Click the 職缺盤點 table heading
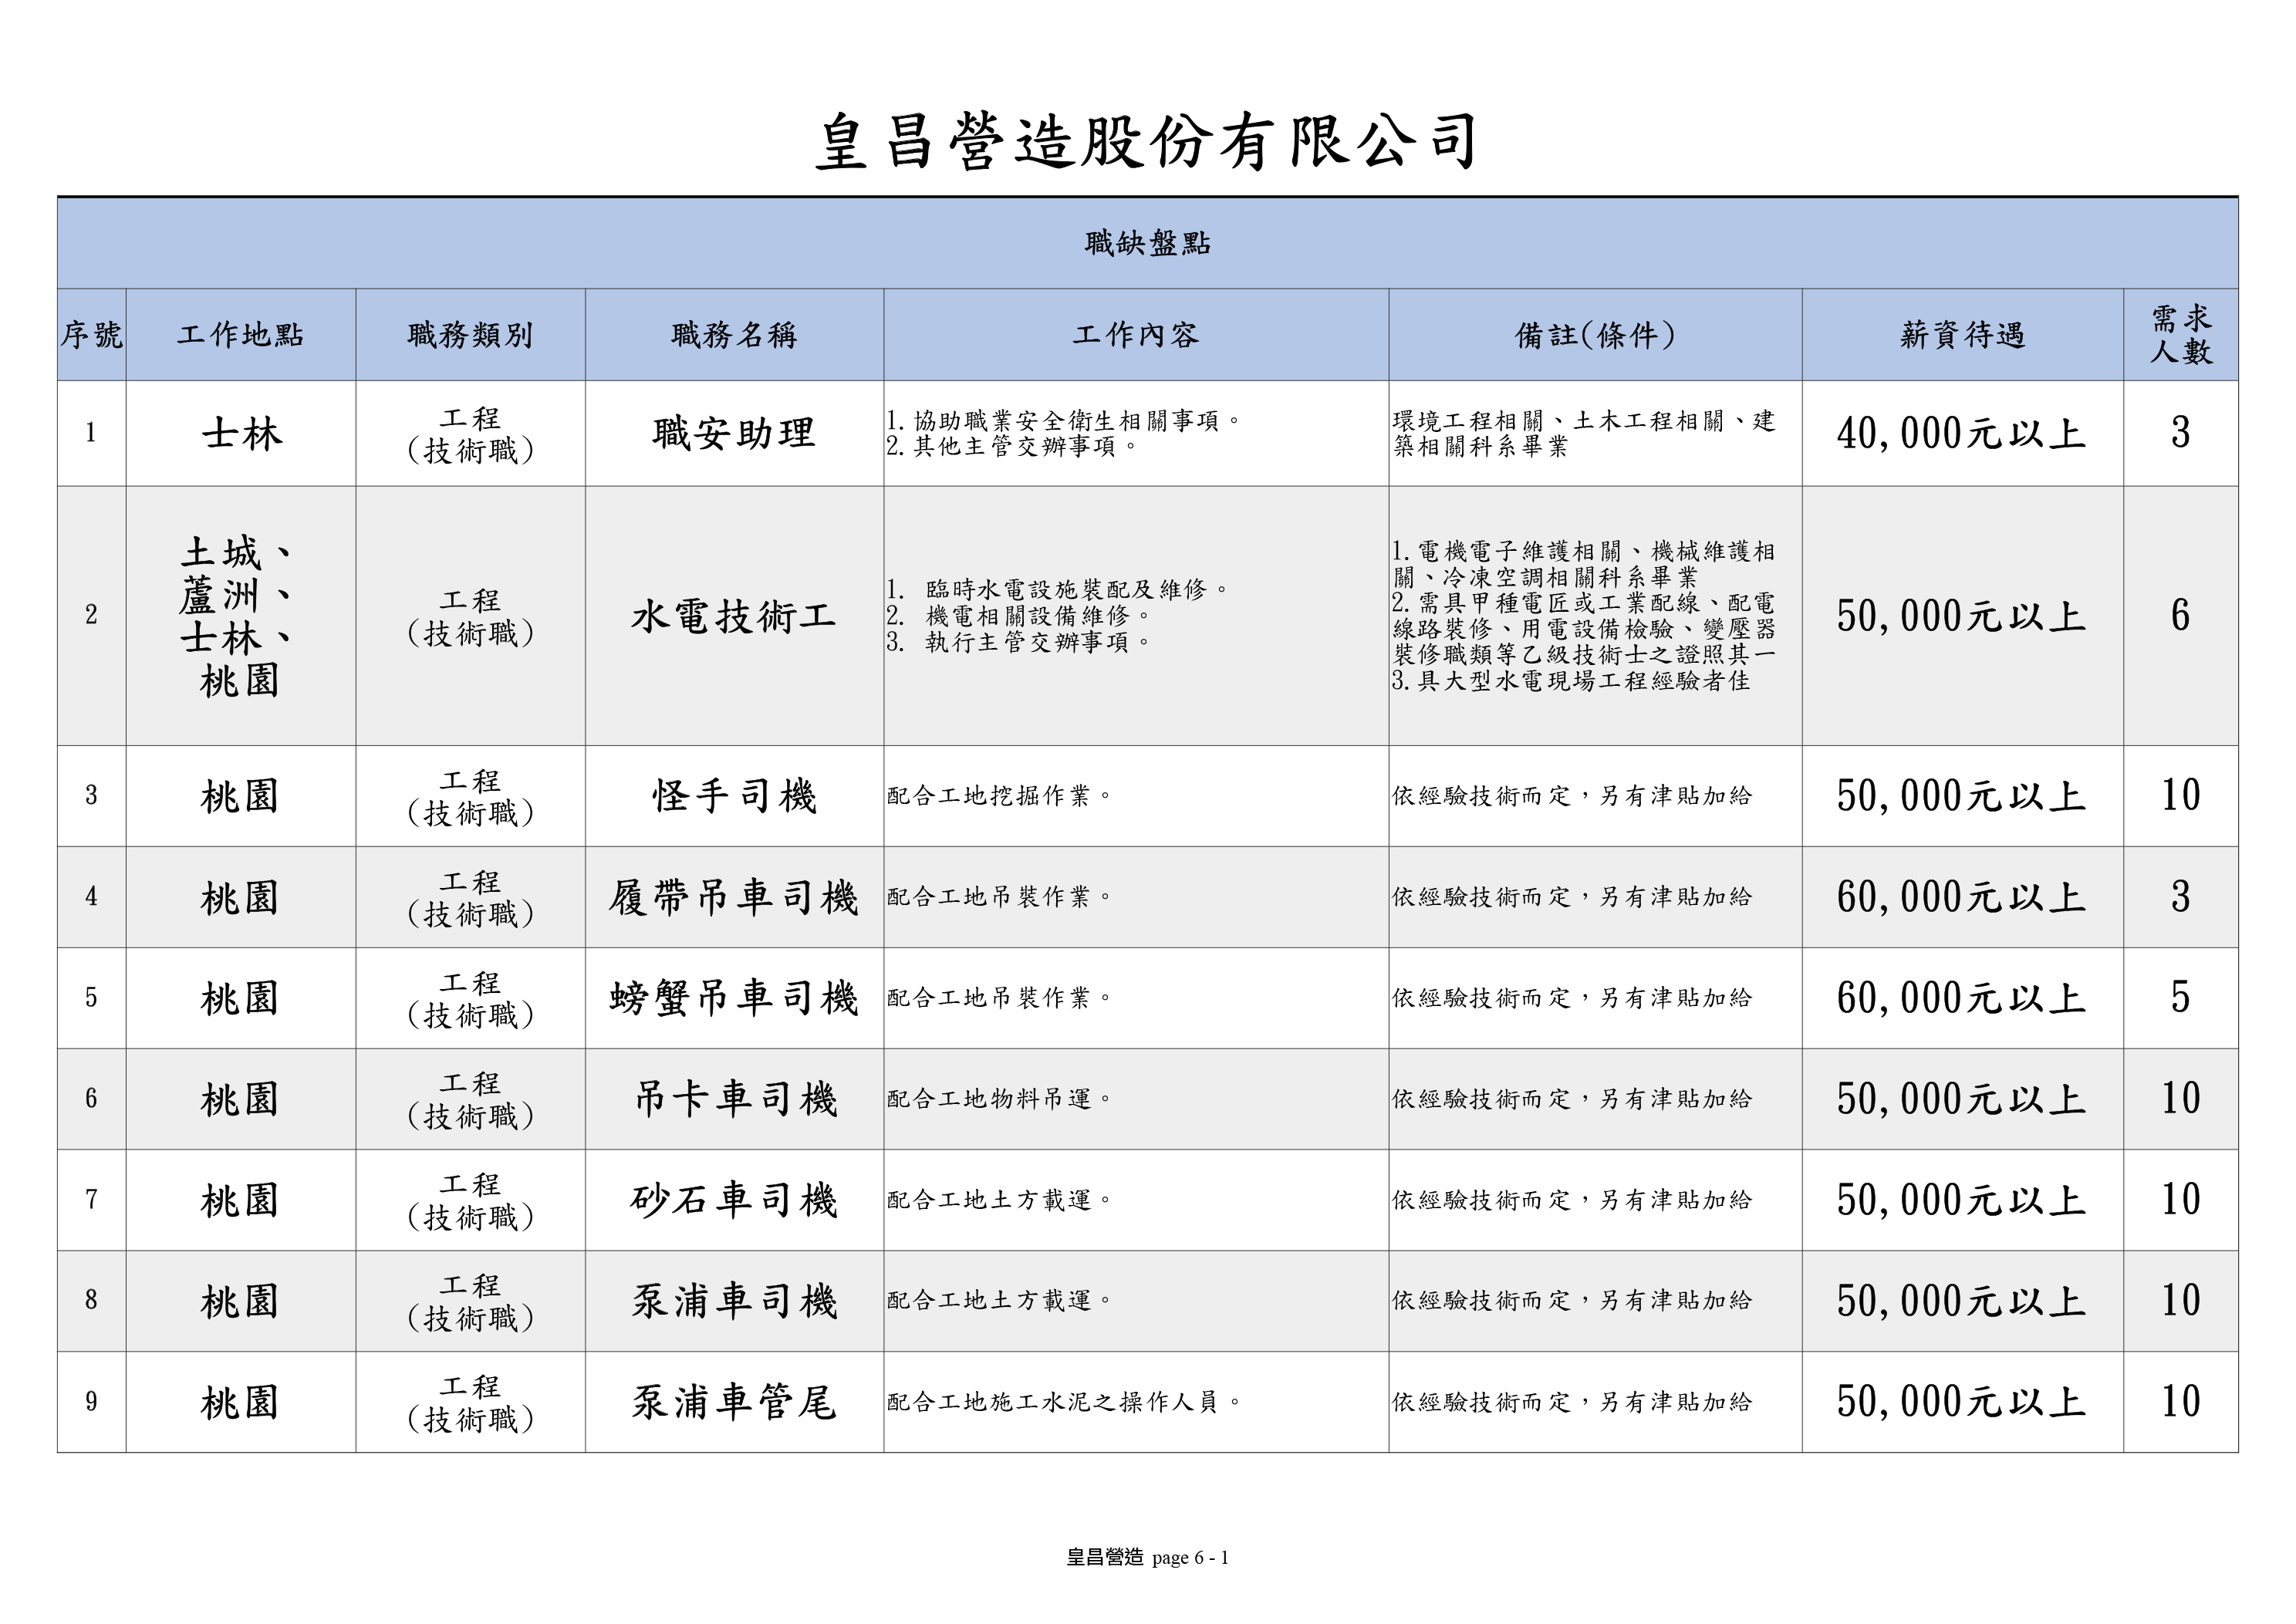 (x=1147, y=243)
